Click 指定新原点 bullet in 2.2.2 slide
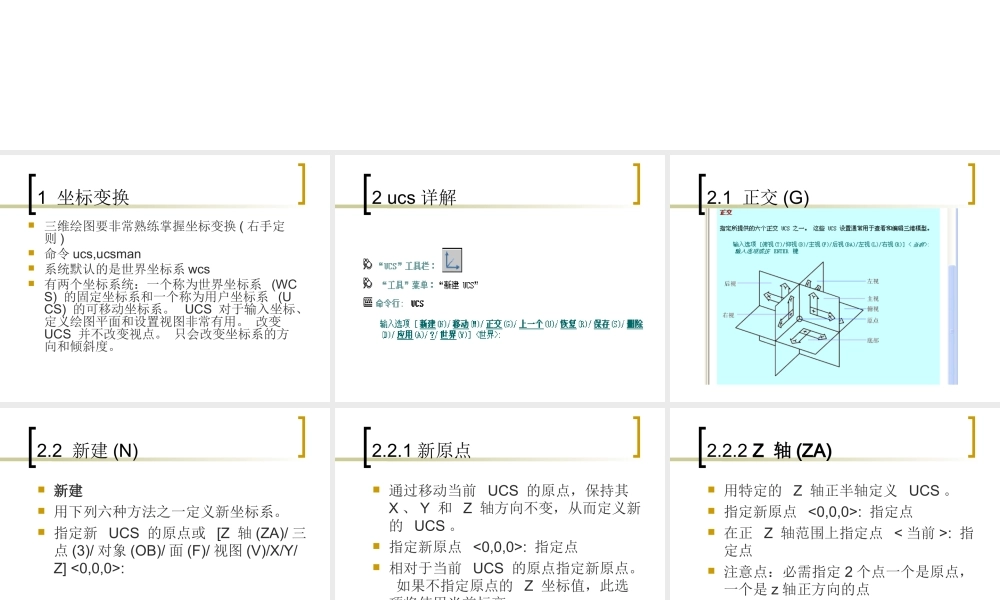The width and height of the screenshot is (1000, 600). 818,511
